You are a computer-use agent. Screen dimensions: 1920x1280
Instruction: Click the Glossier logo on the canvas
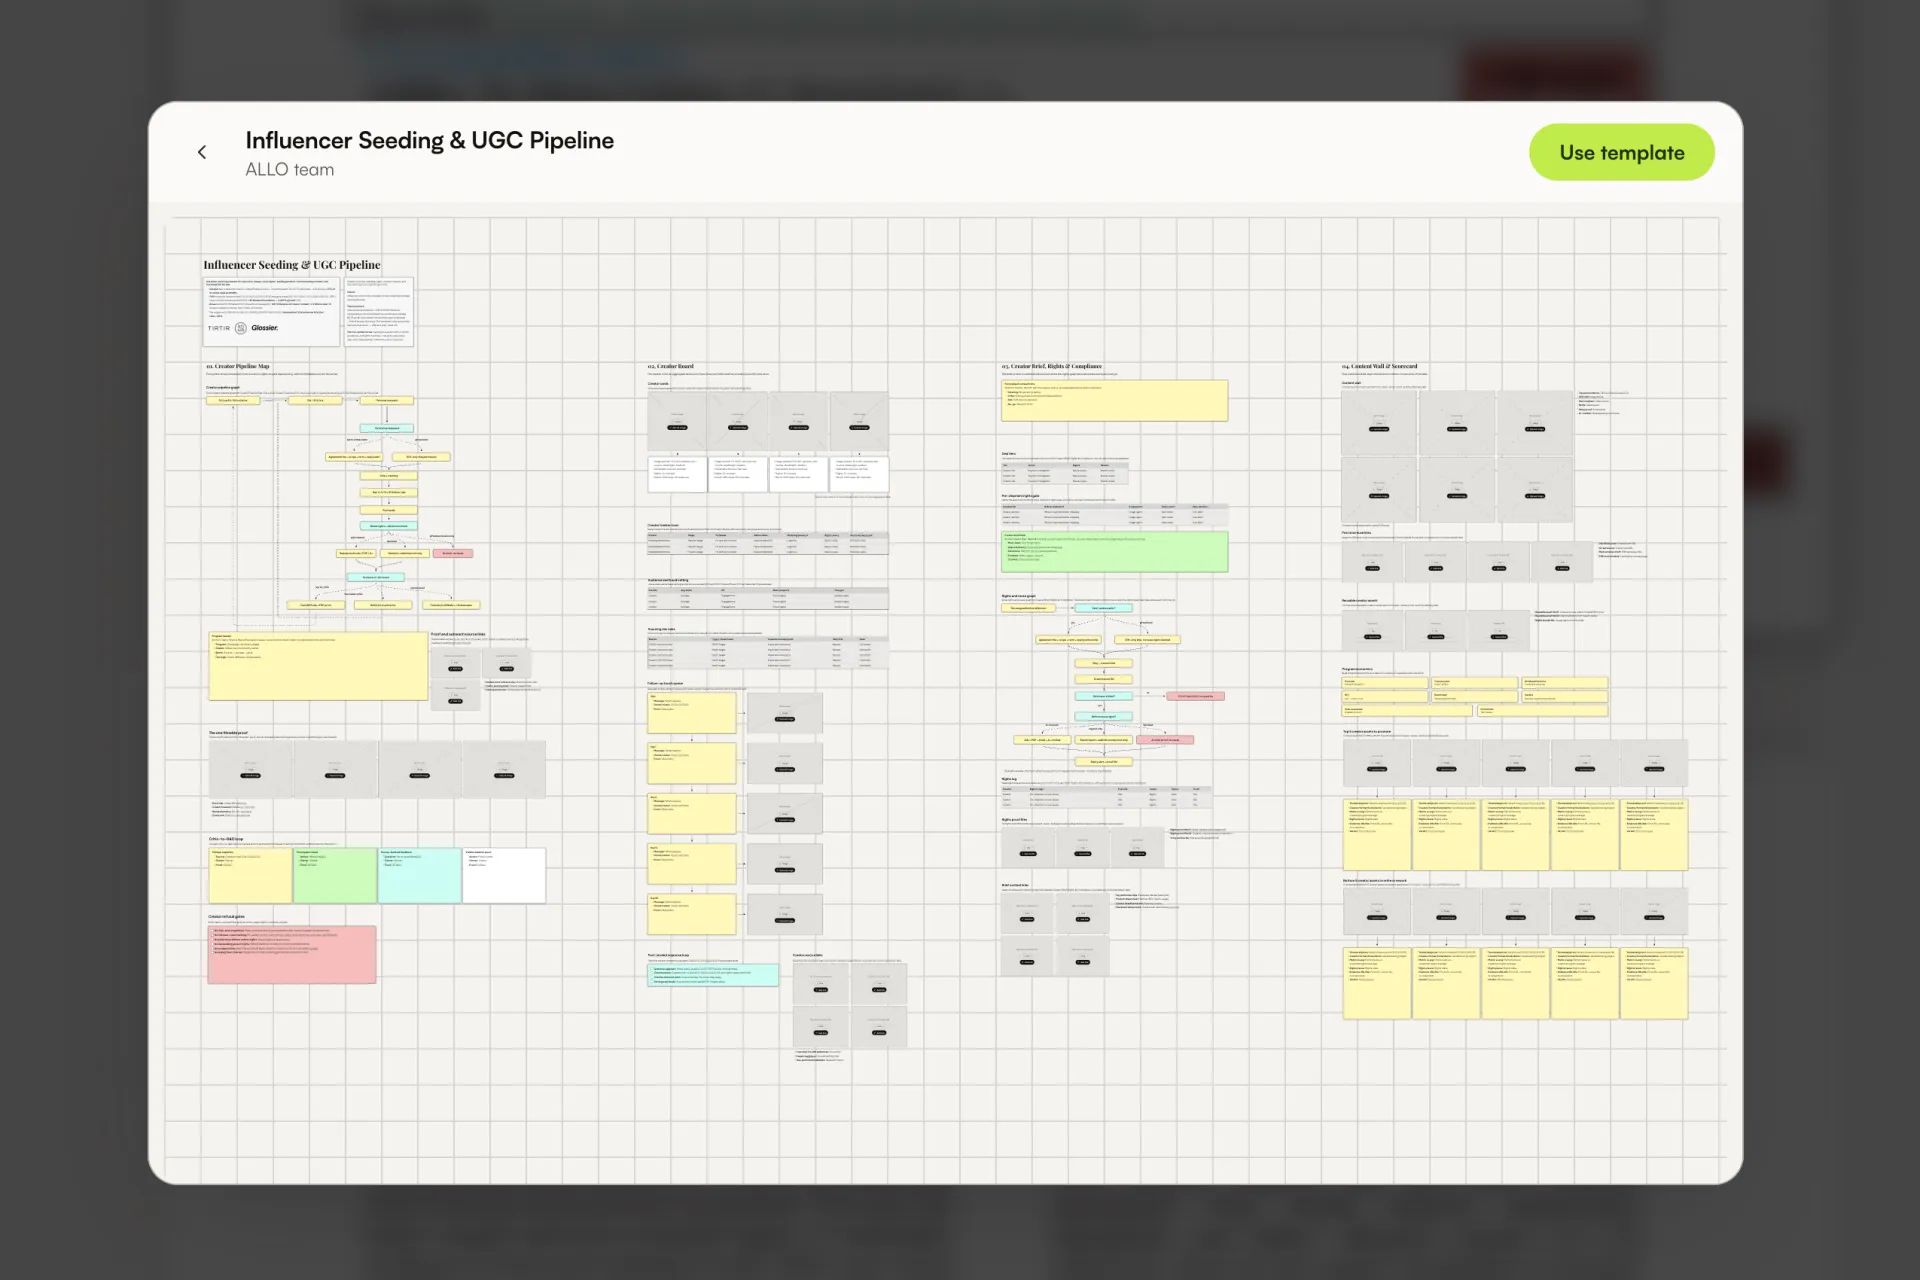coord(265,328)
